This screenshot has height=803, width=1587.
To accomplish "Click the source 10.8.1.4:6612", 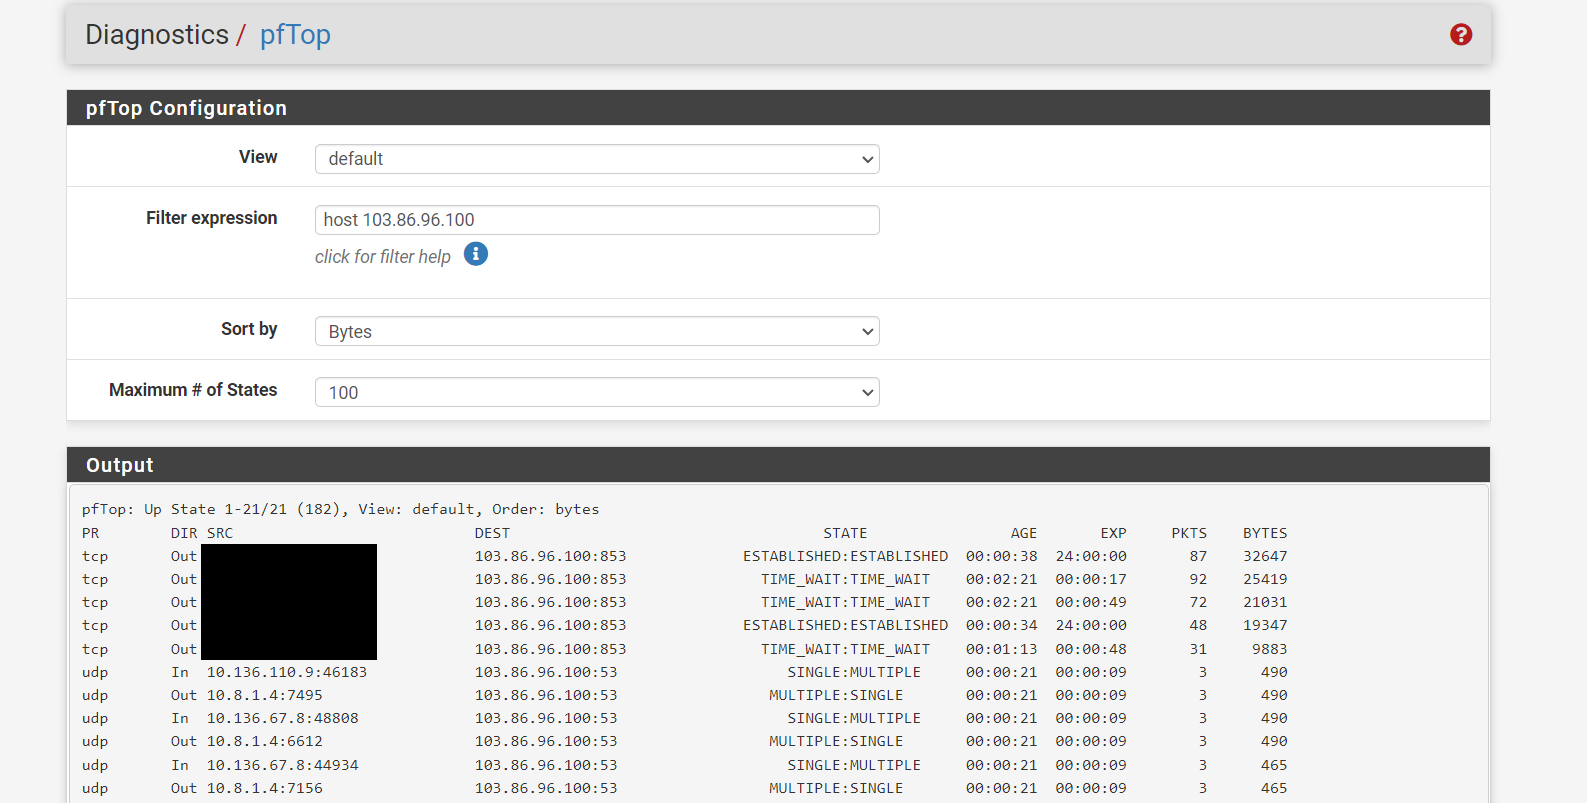I will point(265,741).
